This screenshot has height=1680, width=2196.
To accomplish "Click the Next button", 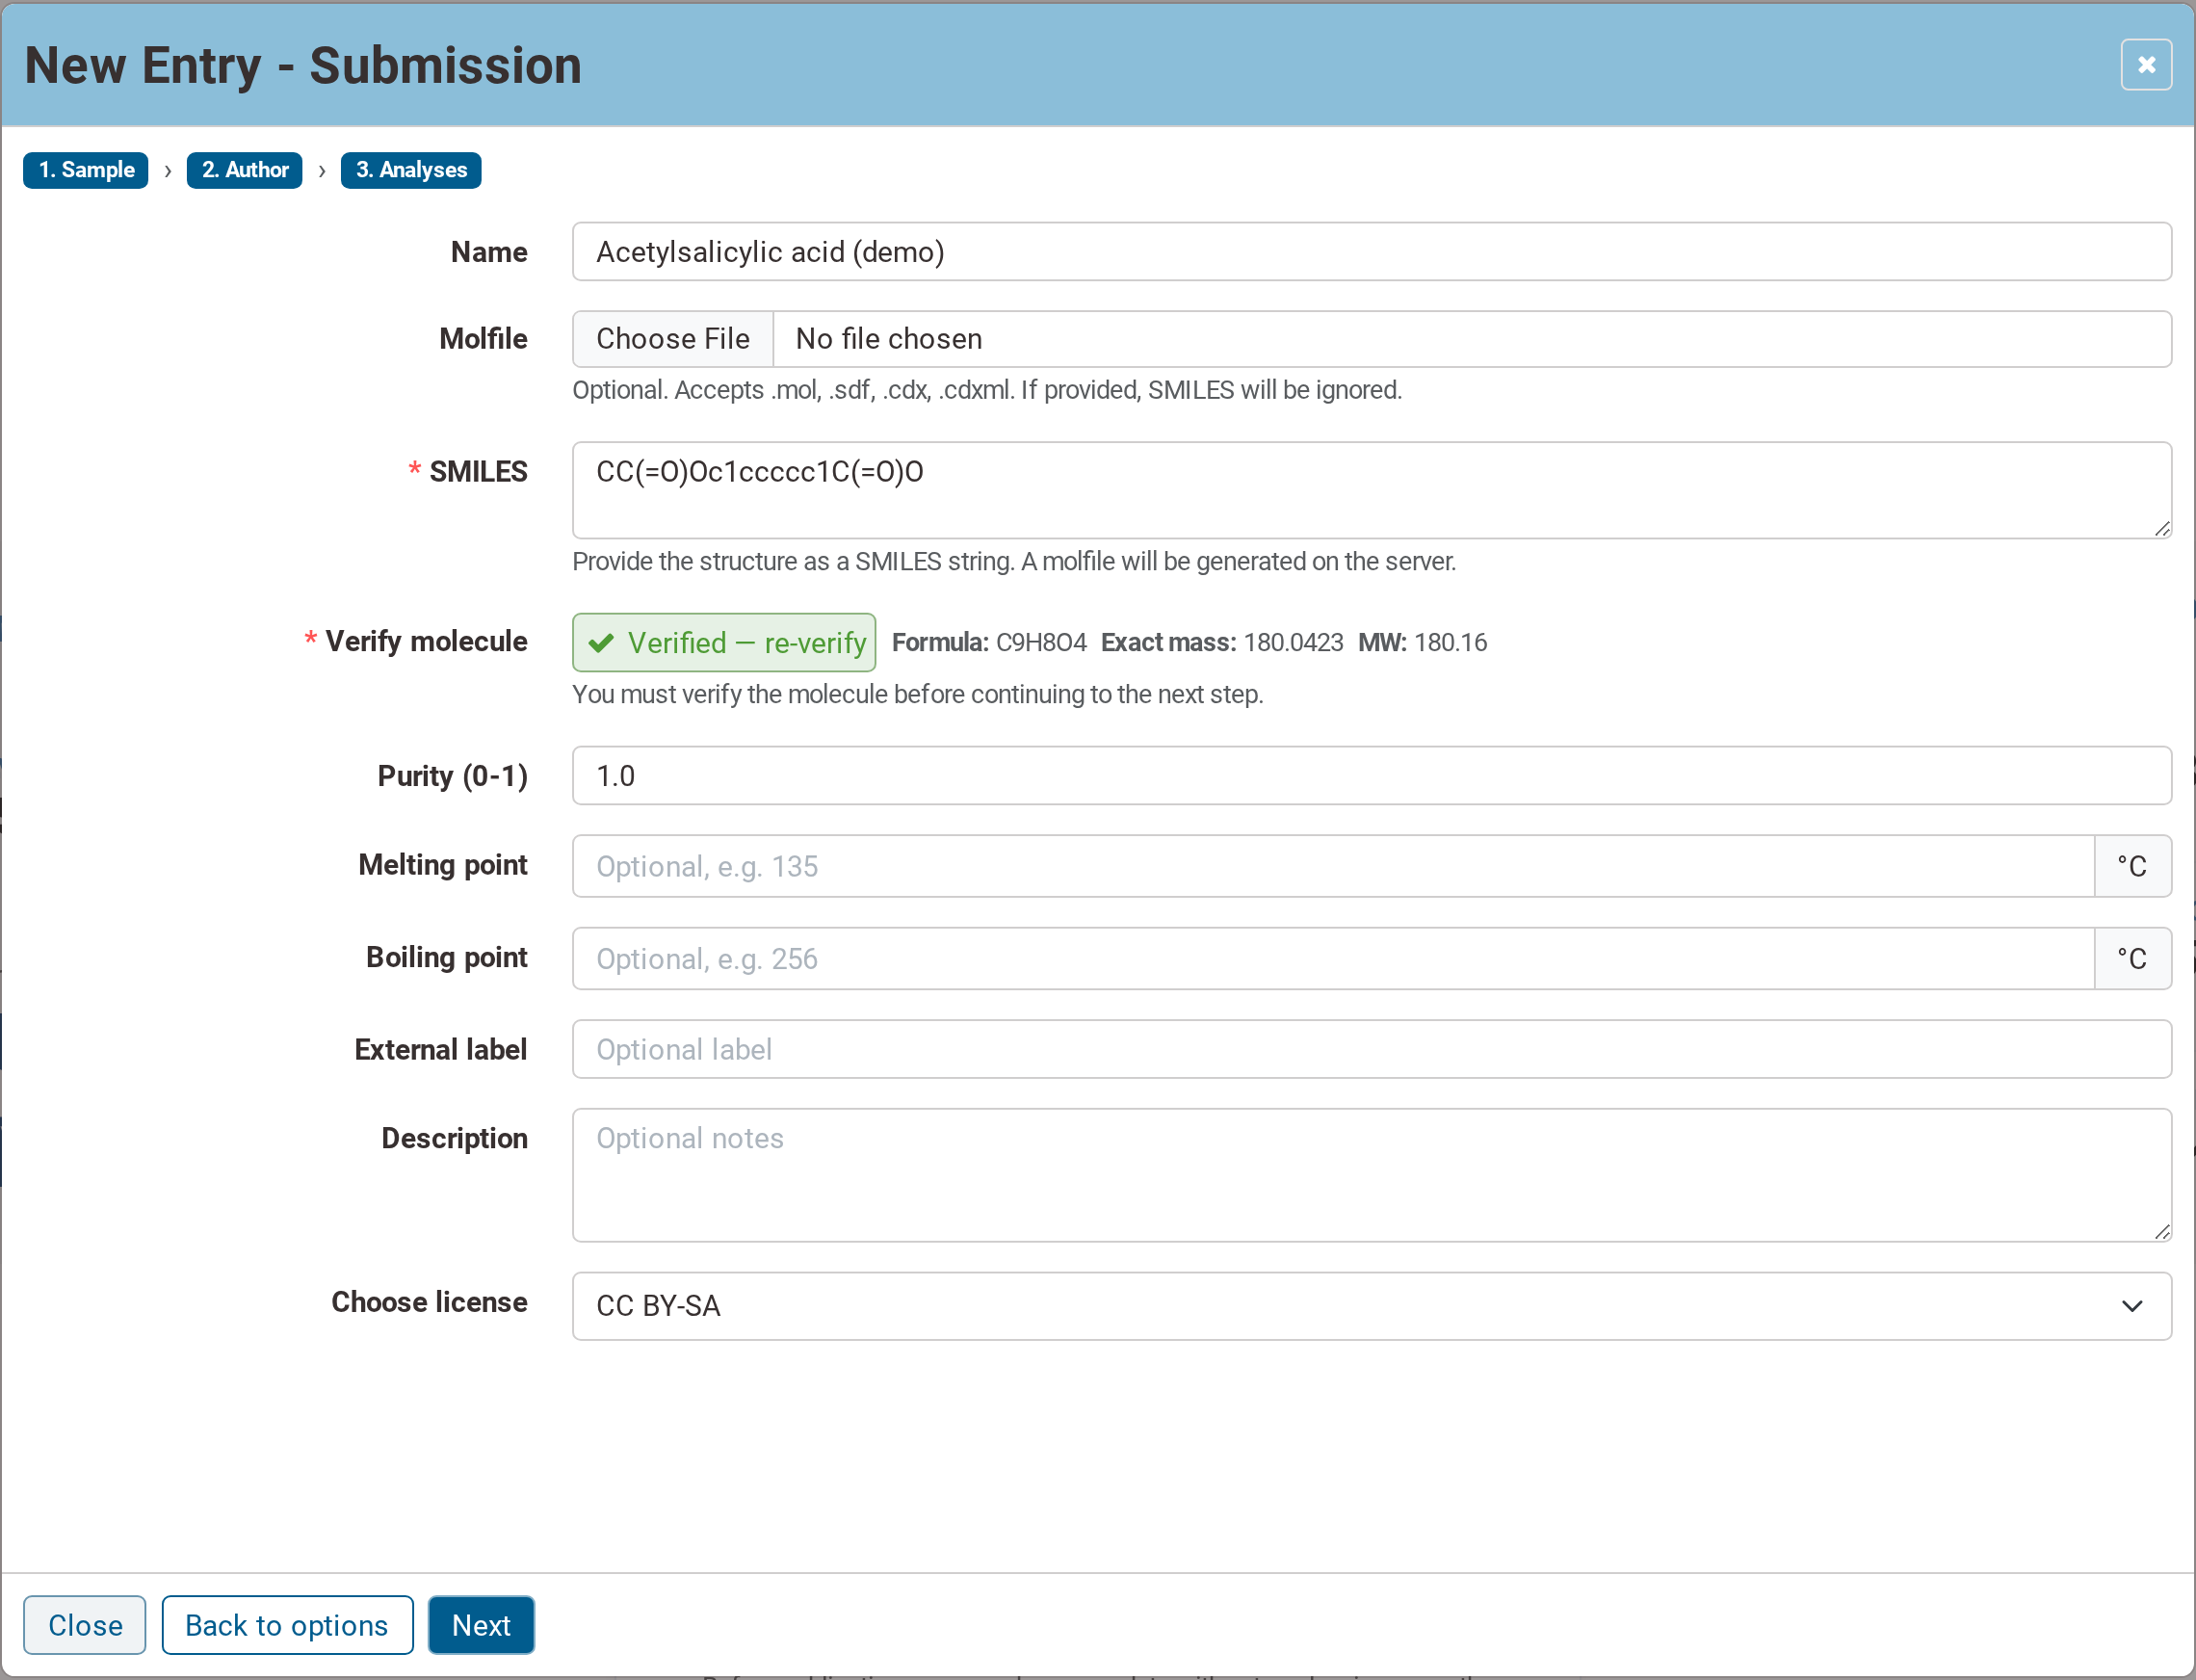I will (481, 1625).
